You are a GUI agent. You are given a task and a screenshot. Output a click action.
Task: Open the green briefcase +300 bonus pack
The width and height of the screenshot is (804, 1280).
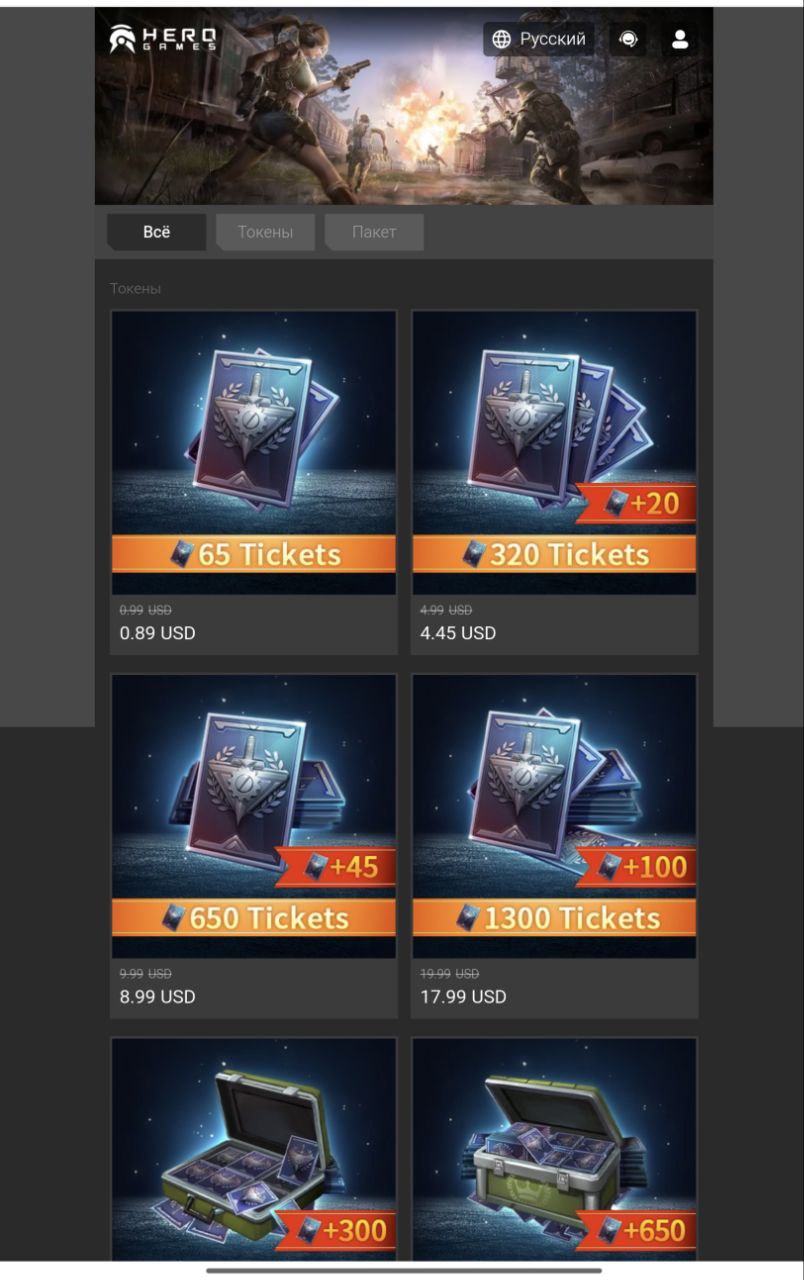point(254,1148)
